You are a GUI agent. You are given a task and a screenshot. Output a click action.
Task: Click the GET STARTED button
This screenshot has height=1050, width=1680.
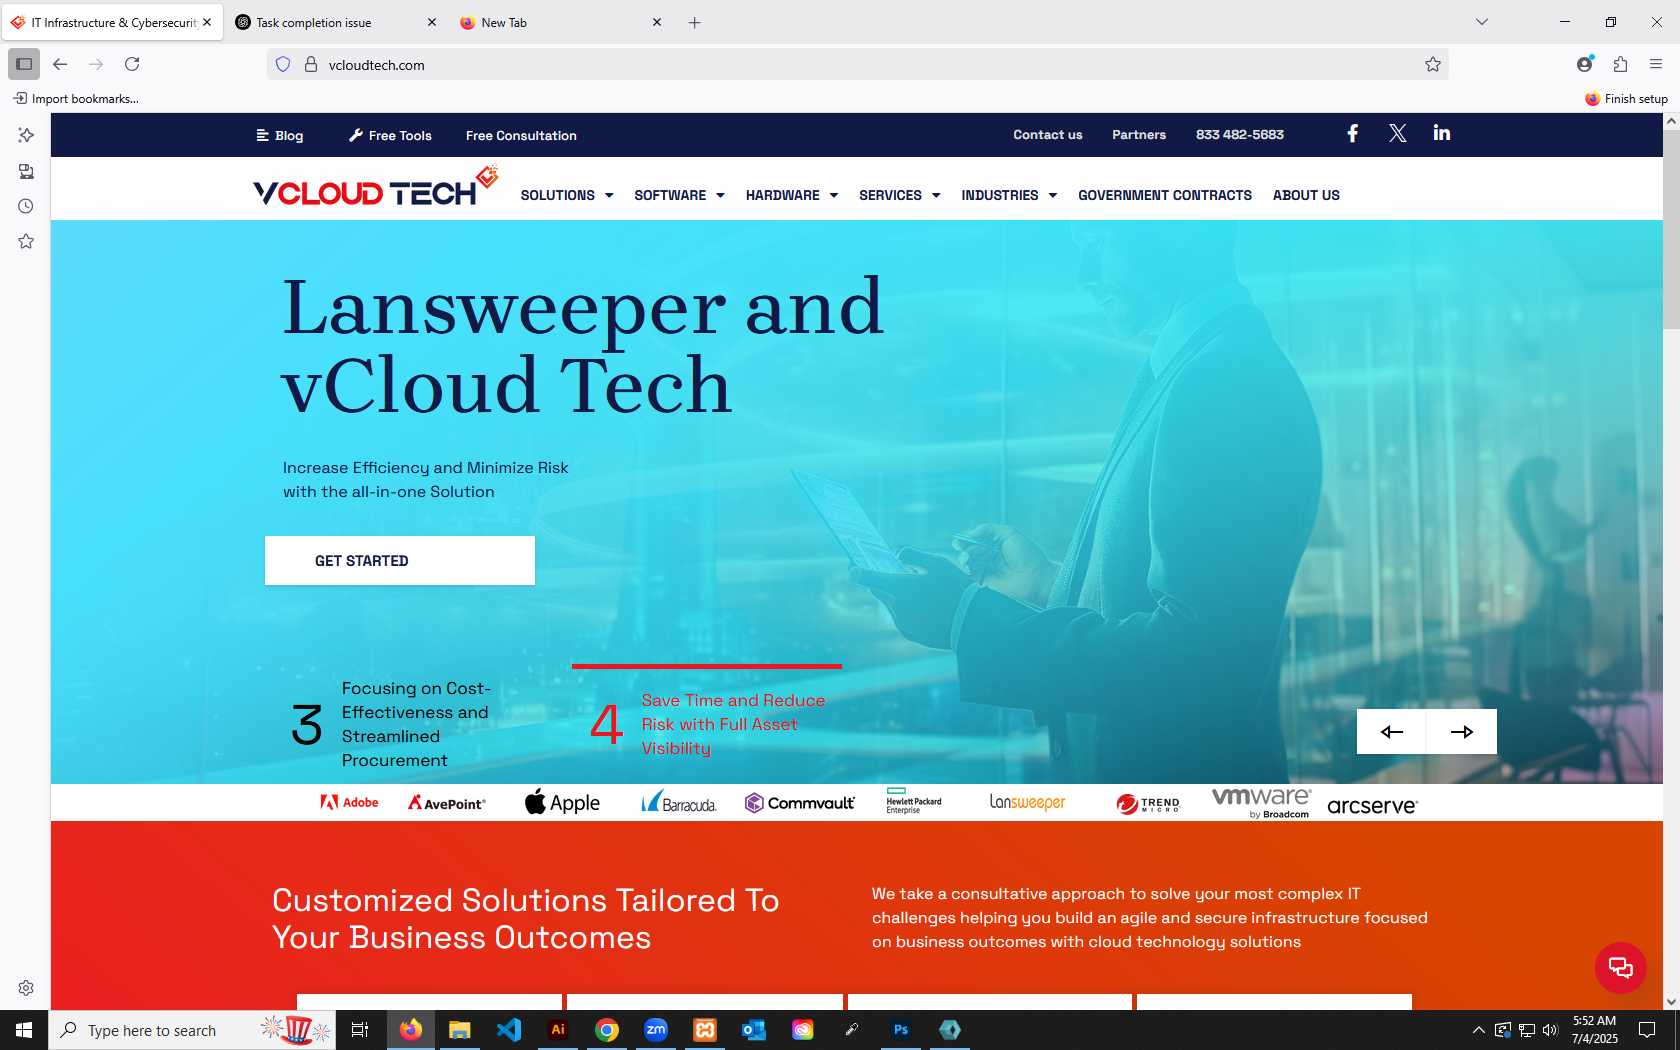pyautogui.click(x=400, y=560)
